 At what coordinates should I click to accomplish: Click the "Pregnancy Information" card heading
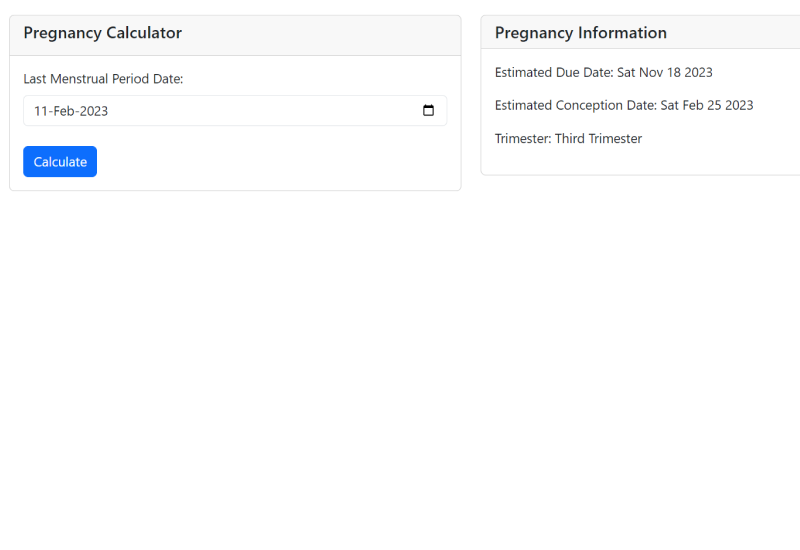(580, 33)
